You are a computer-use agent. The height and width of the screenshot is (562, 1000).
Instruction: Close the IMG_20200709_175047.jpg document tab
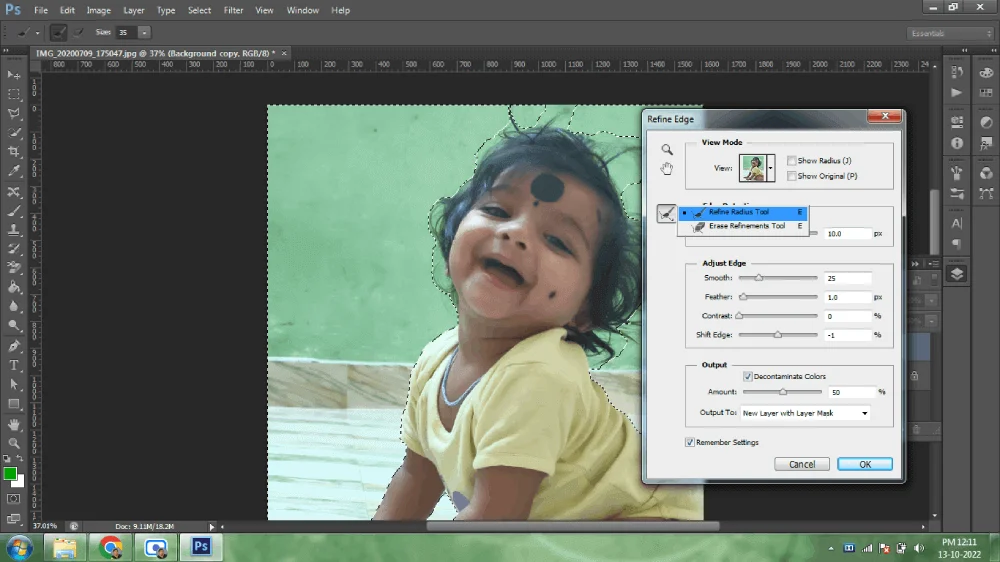tap(284, 53)
